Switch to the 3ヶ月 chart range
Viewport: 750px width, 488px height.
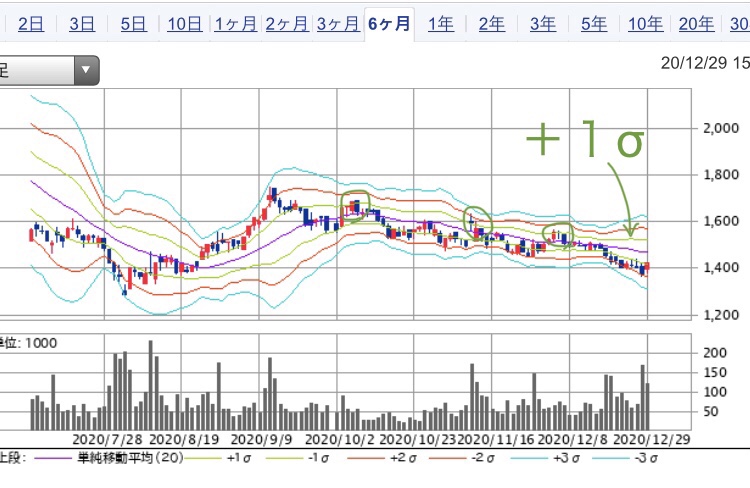pyautogui.click(x=338, y=23)
